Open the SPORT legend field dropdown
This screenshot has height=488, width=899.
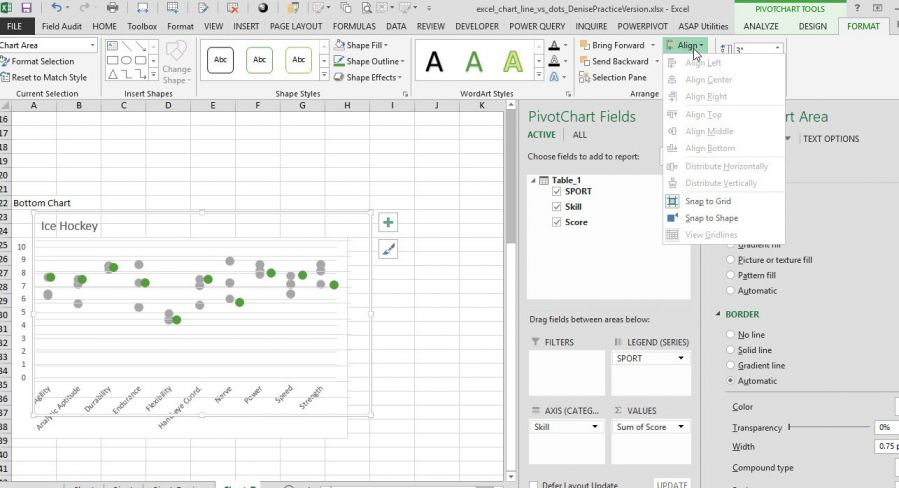point(681,358)
